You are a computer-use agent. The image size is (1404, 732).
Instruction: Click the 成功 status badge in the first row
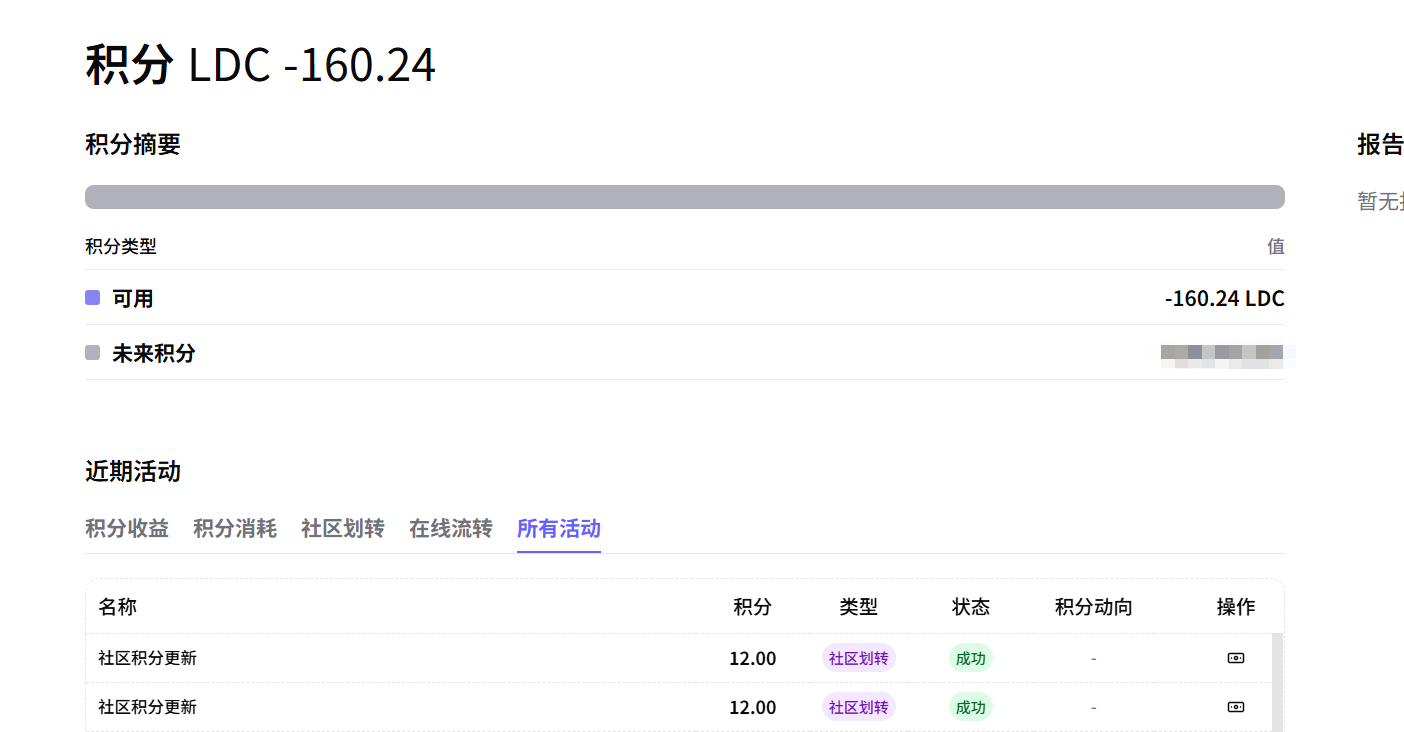pyautogui.click(x=971, y=658)
